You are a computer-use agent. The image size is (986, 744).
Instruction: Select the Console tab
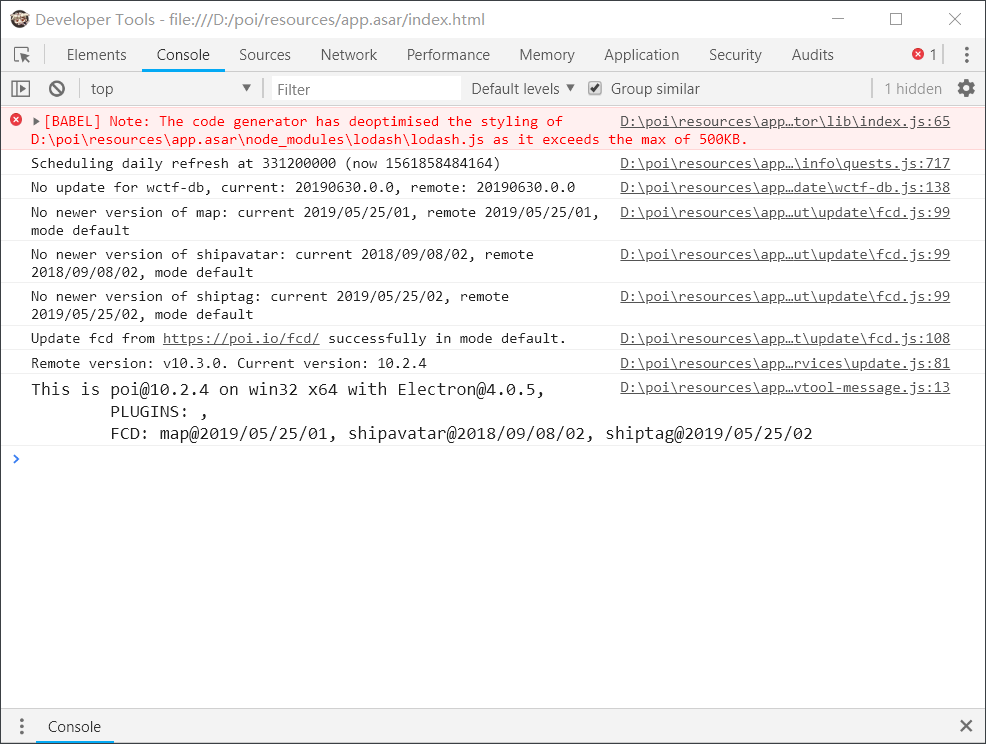(x=183, y=55)
